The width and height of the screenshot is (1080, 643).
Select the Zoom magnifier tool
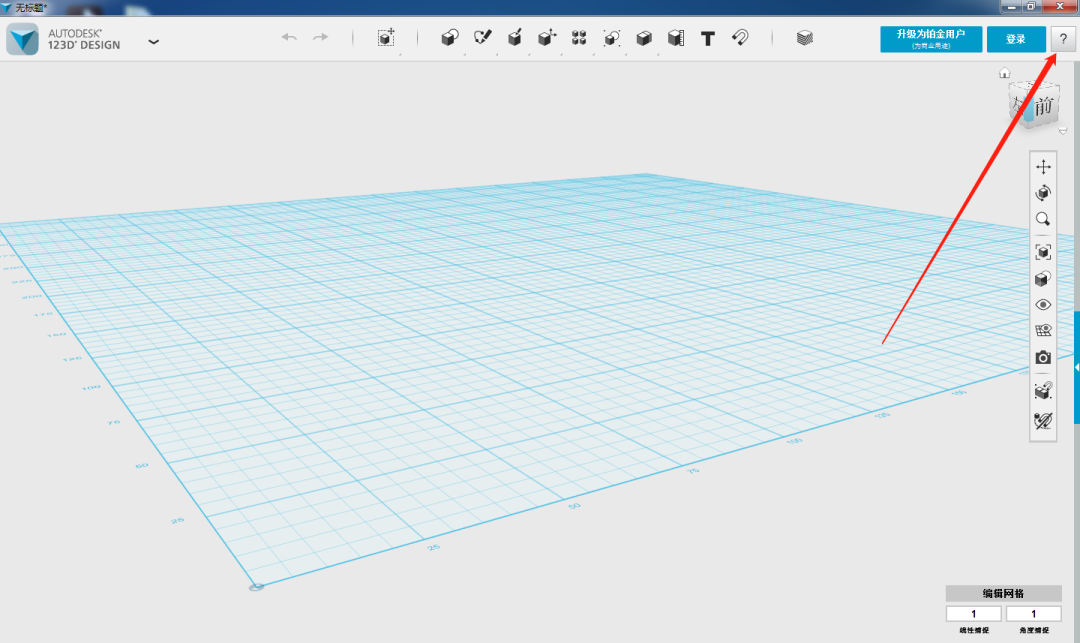coord(1043,219)
